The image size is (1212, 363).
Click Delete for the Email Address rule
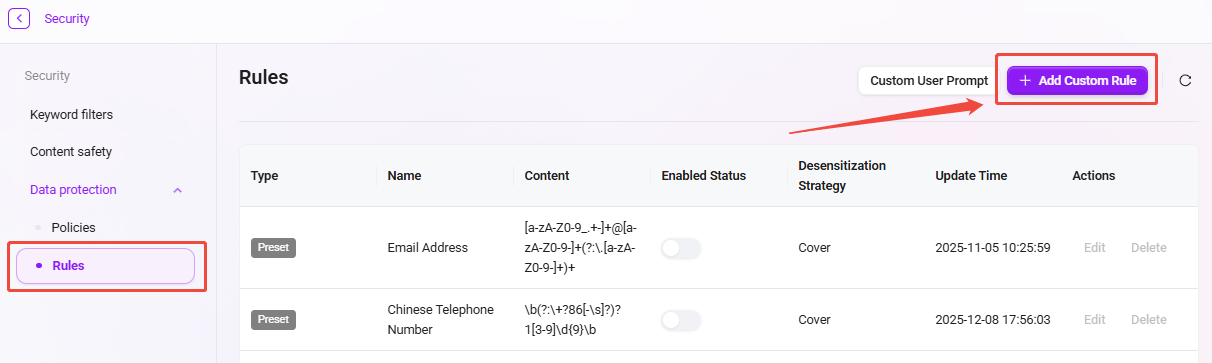[1149, 248]
